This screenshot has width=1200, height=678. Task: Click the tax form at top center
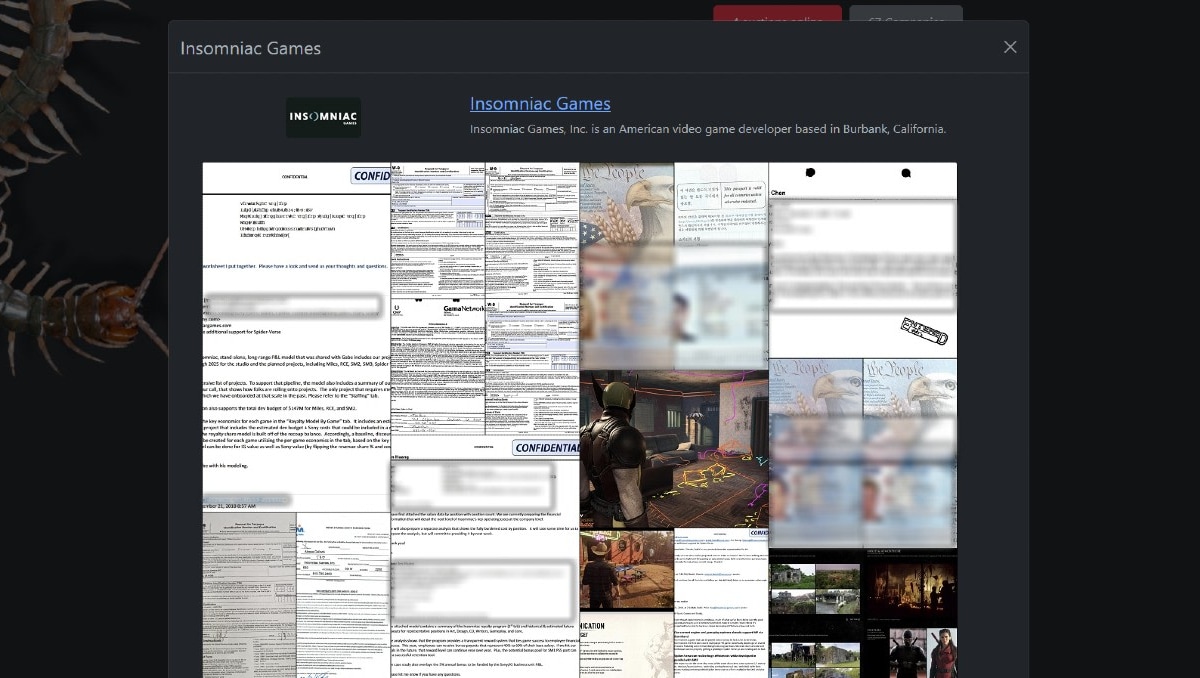tap(437, 228)
